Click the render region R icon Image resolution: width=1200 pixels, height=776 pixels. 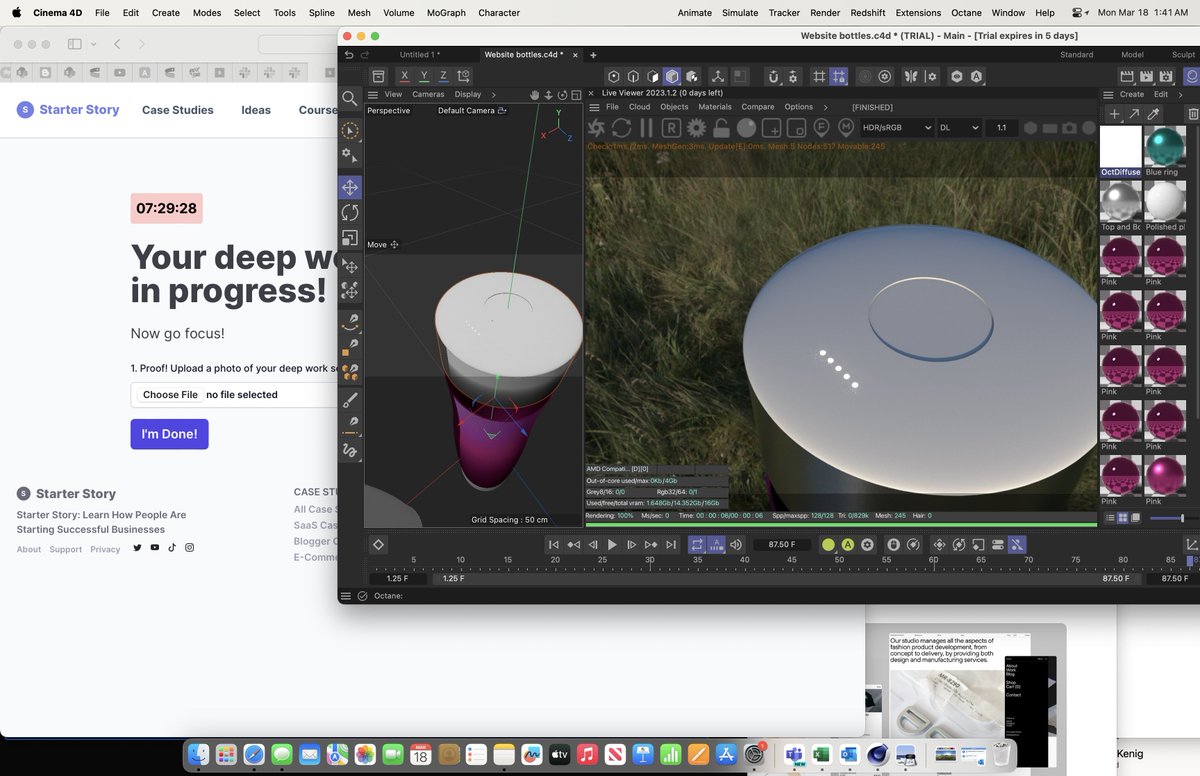click(x=671, y=128)
